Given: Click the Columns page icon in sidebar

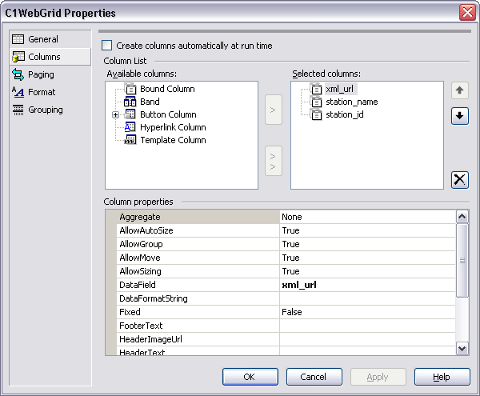Looking at the screenshot, I should tap(18, 57).
